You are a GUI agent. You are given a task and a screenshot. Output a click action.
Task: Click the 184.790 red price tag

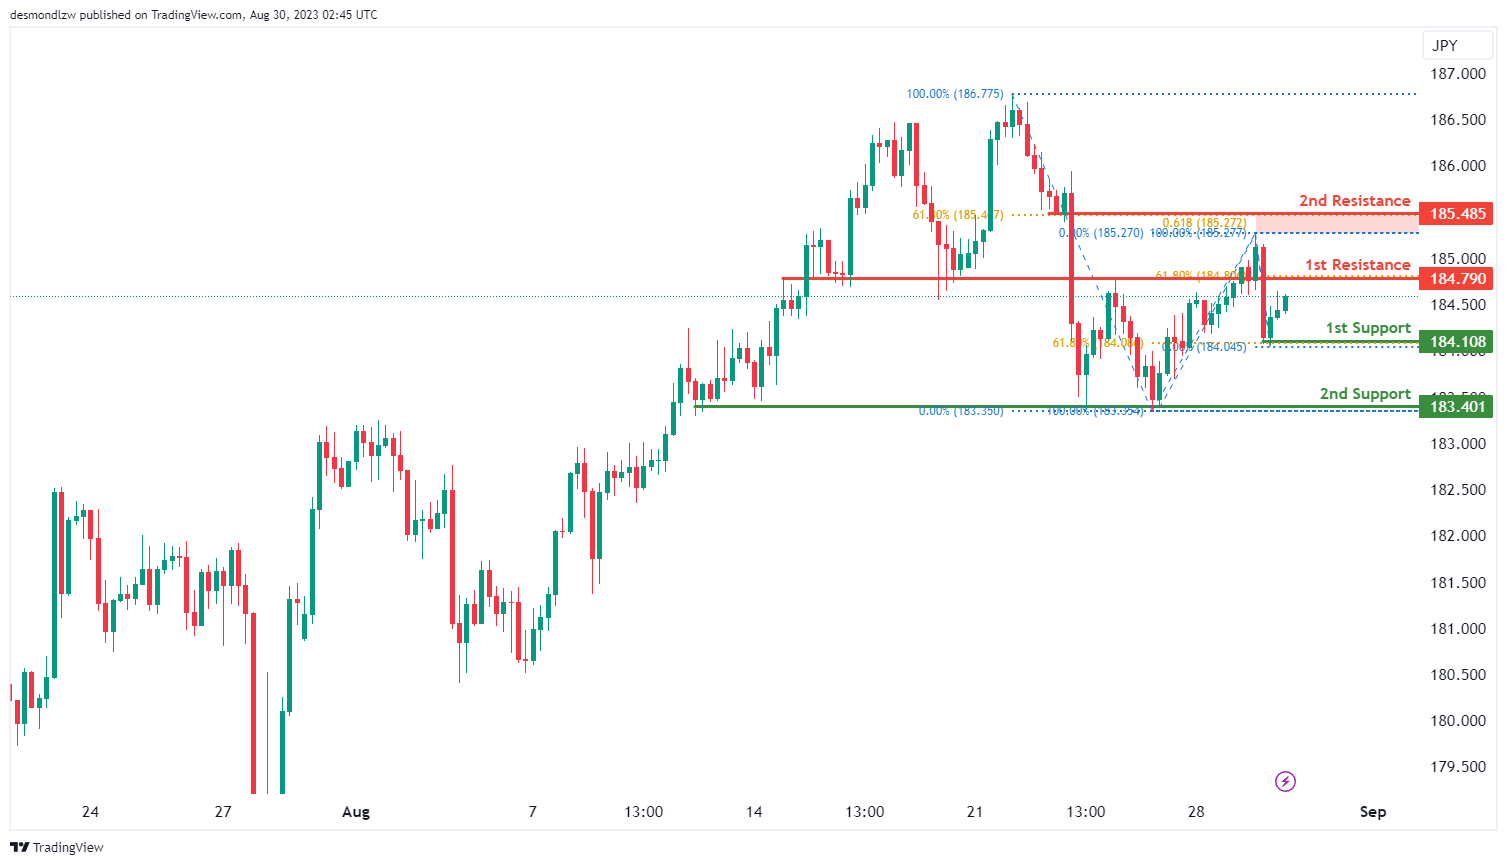click(x=1456, y=279)
